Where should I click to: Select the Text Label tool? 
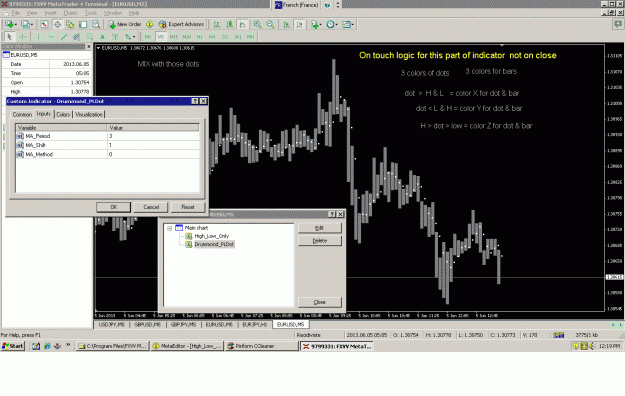[115, 37]
